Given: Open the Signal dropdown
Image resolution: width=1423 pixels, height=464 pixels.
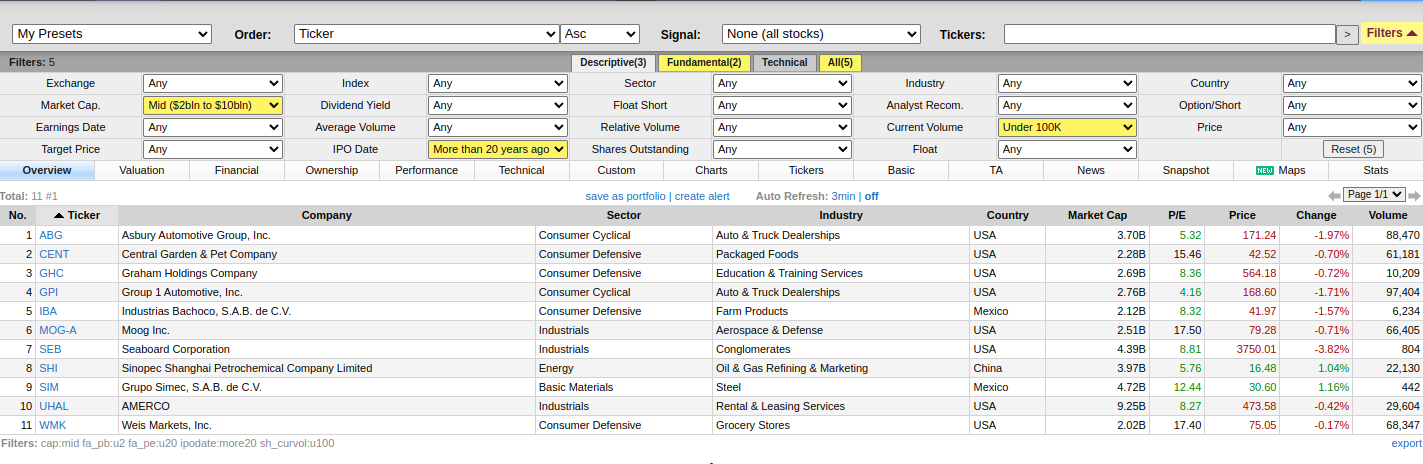Looking at the screenshot, I should pyautogui.click(x=821, y=34).
